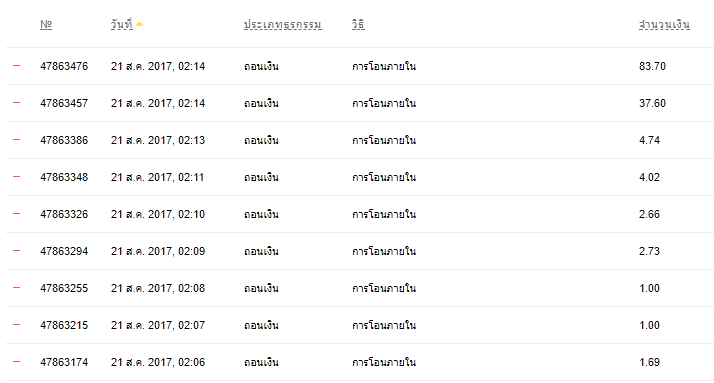
Task: Click the red minus icon next to 47863255
Action: coord(16,287)
